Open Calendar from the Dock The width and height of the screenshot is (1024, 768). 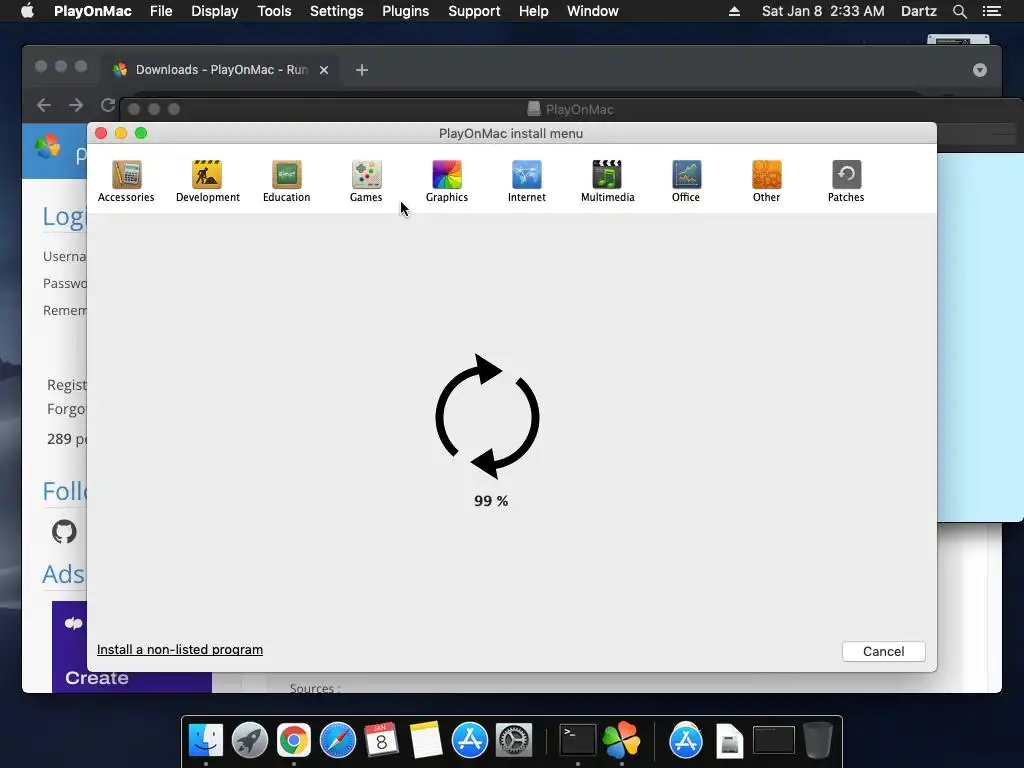point(381,741)
